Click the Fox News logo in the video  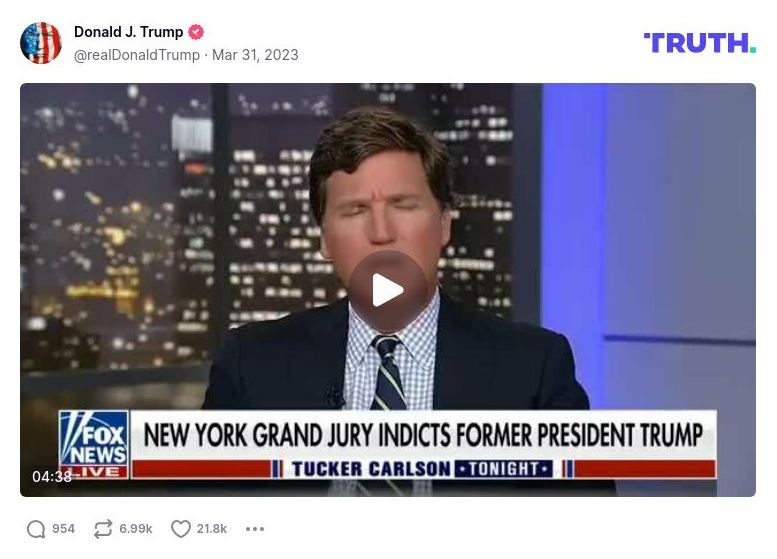94,445
